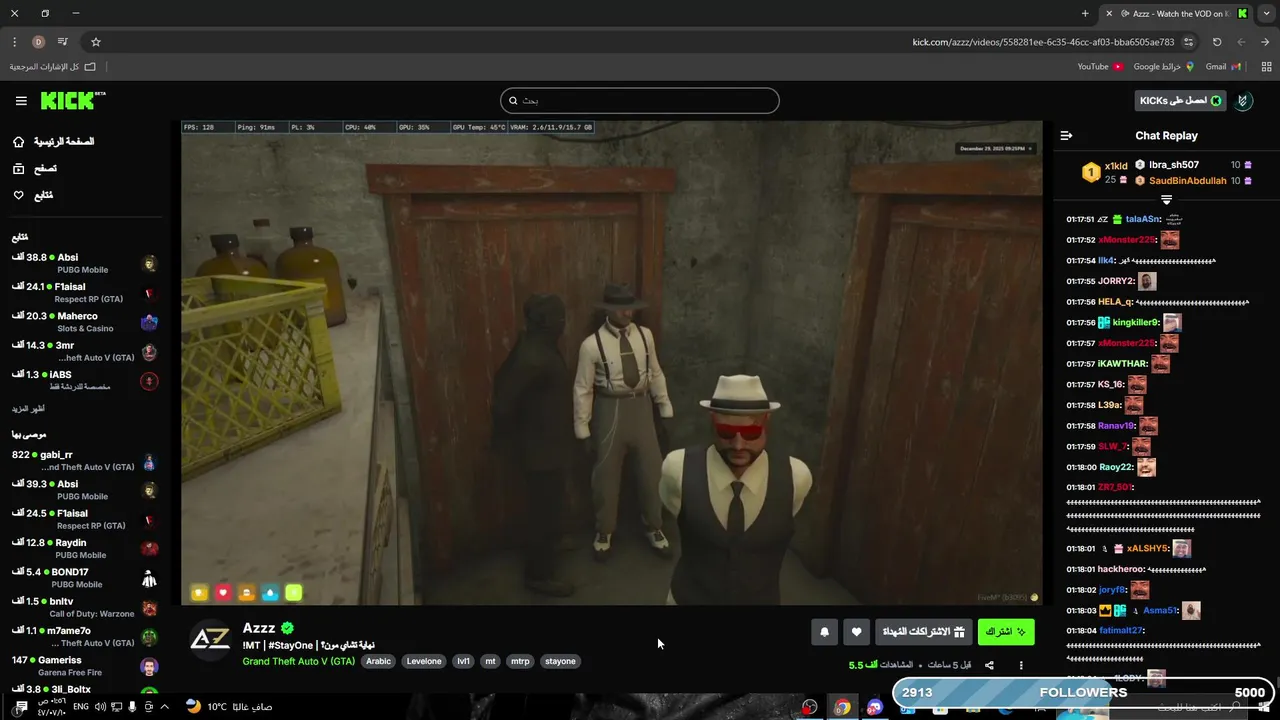Viewport: 1280px width, 720px height.
Task: Select the mtrp tag
Action: [520, 661]
